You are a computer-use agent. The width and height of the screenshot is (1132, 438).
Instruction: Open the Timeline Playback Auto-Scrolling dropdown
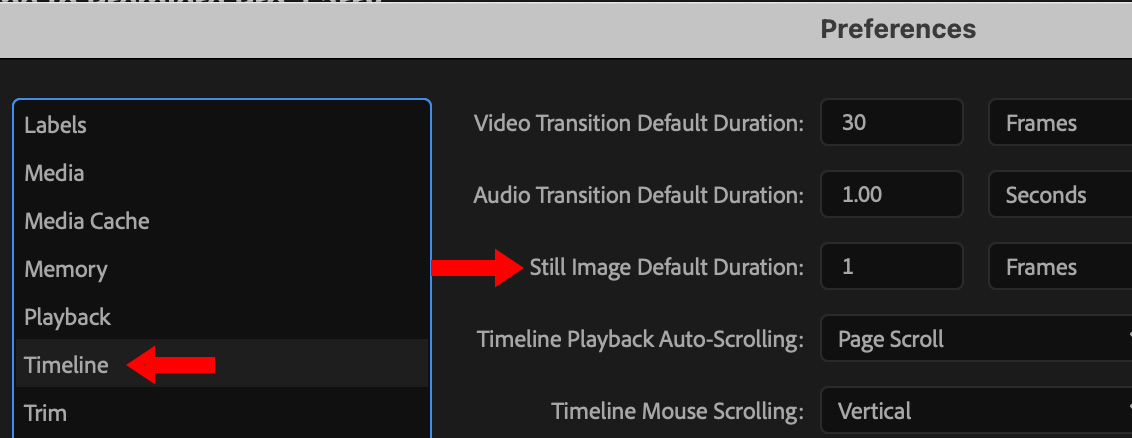pos(975,339)
